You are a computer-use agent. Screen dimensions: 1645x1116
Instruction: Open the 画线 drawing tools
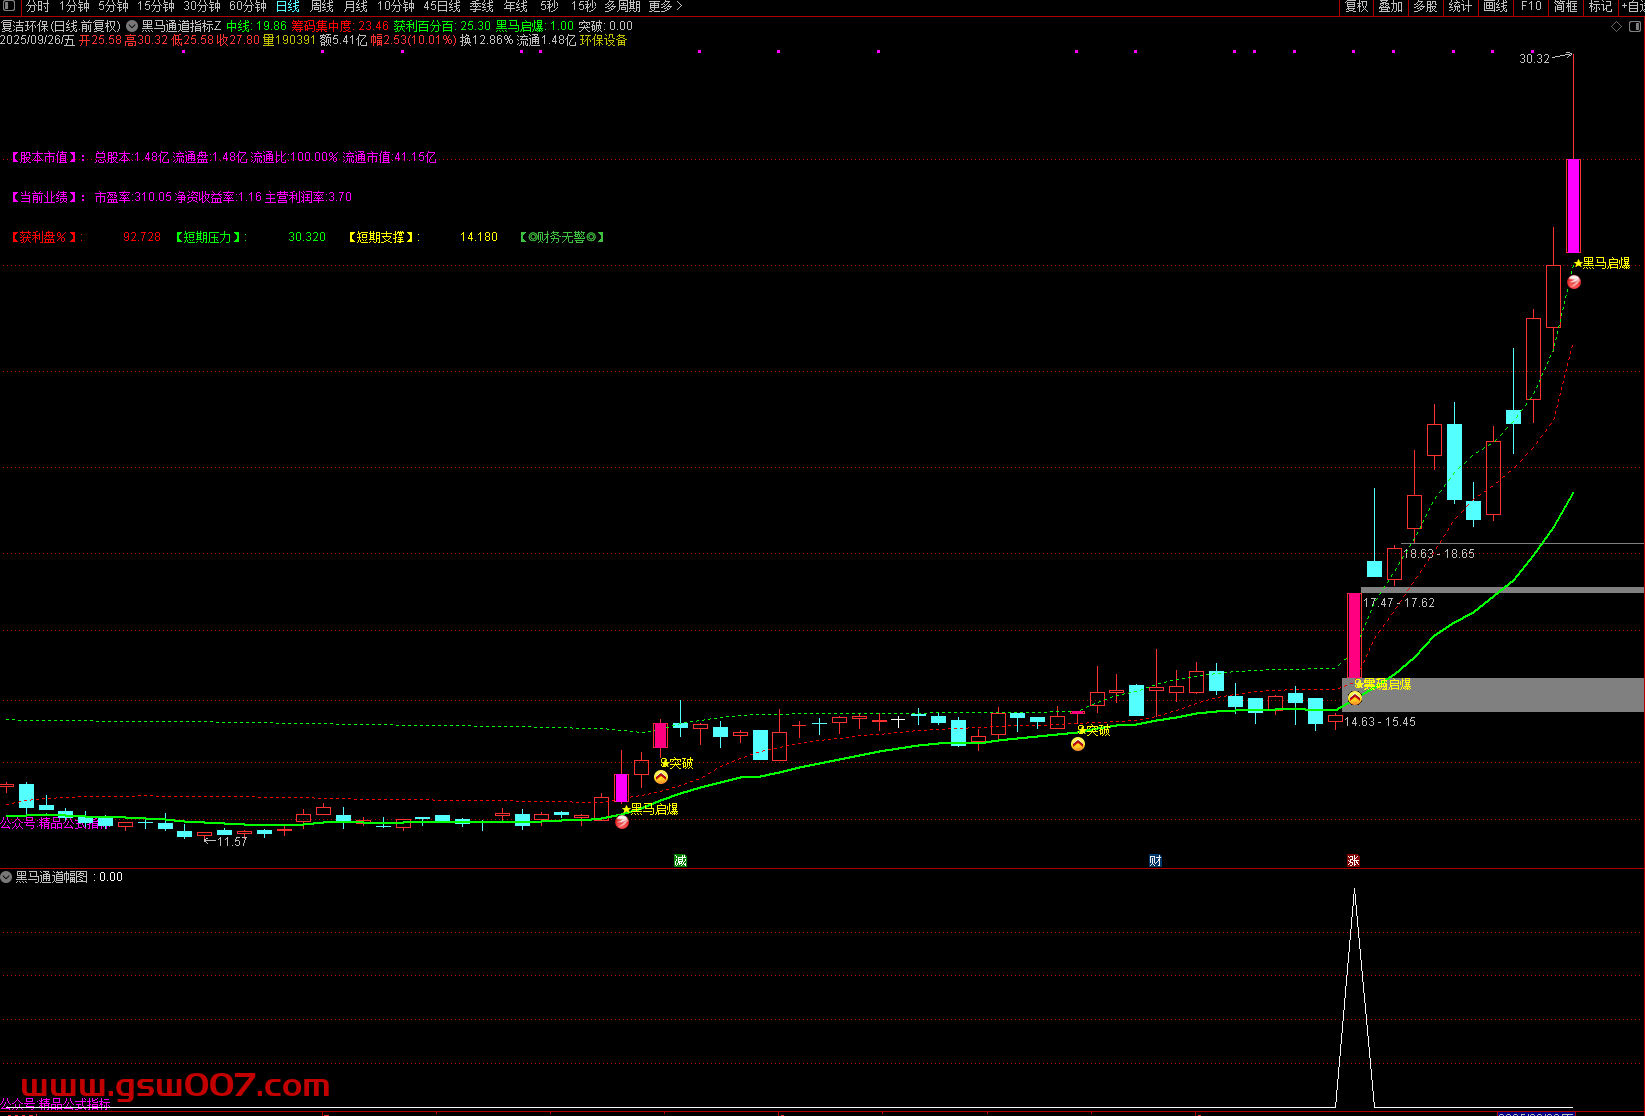[x=1495, y=6]
